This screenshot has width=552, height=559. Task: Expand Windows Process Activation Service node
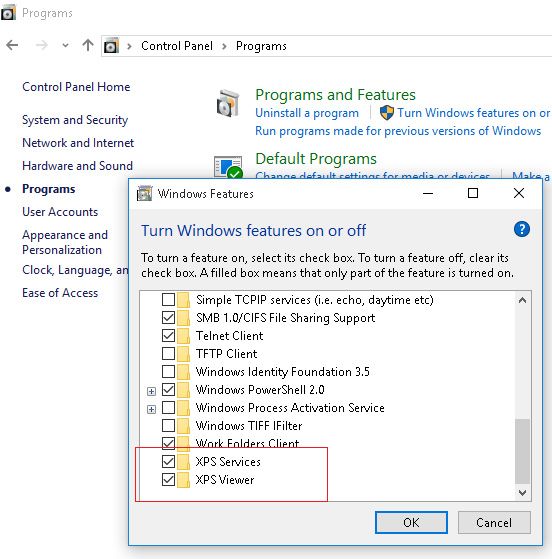coord(151,409)
